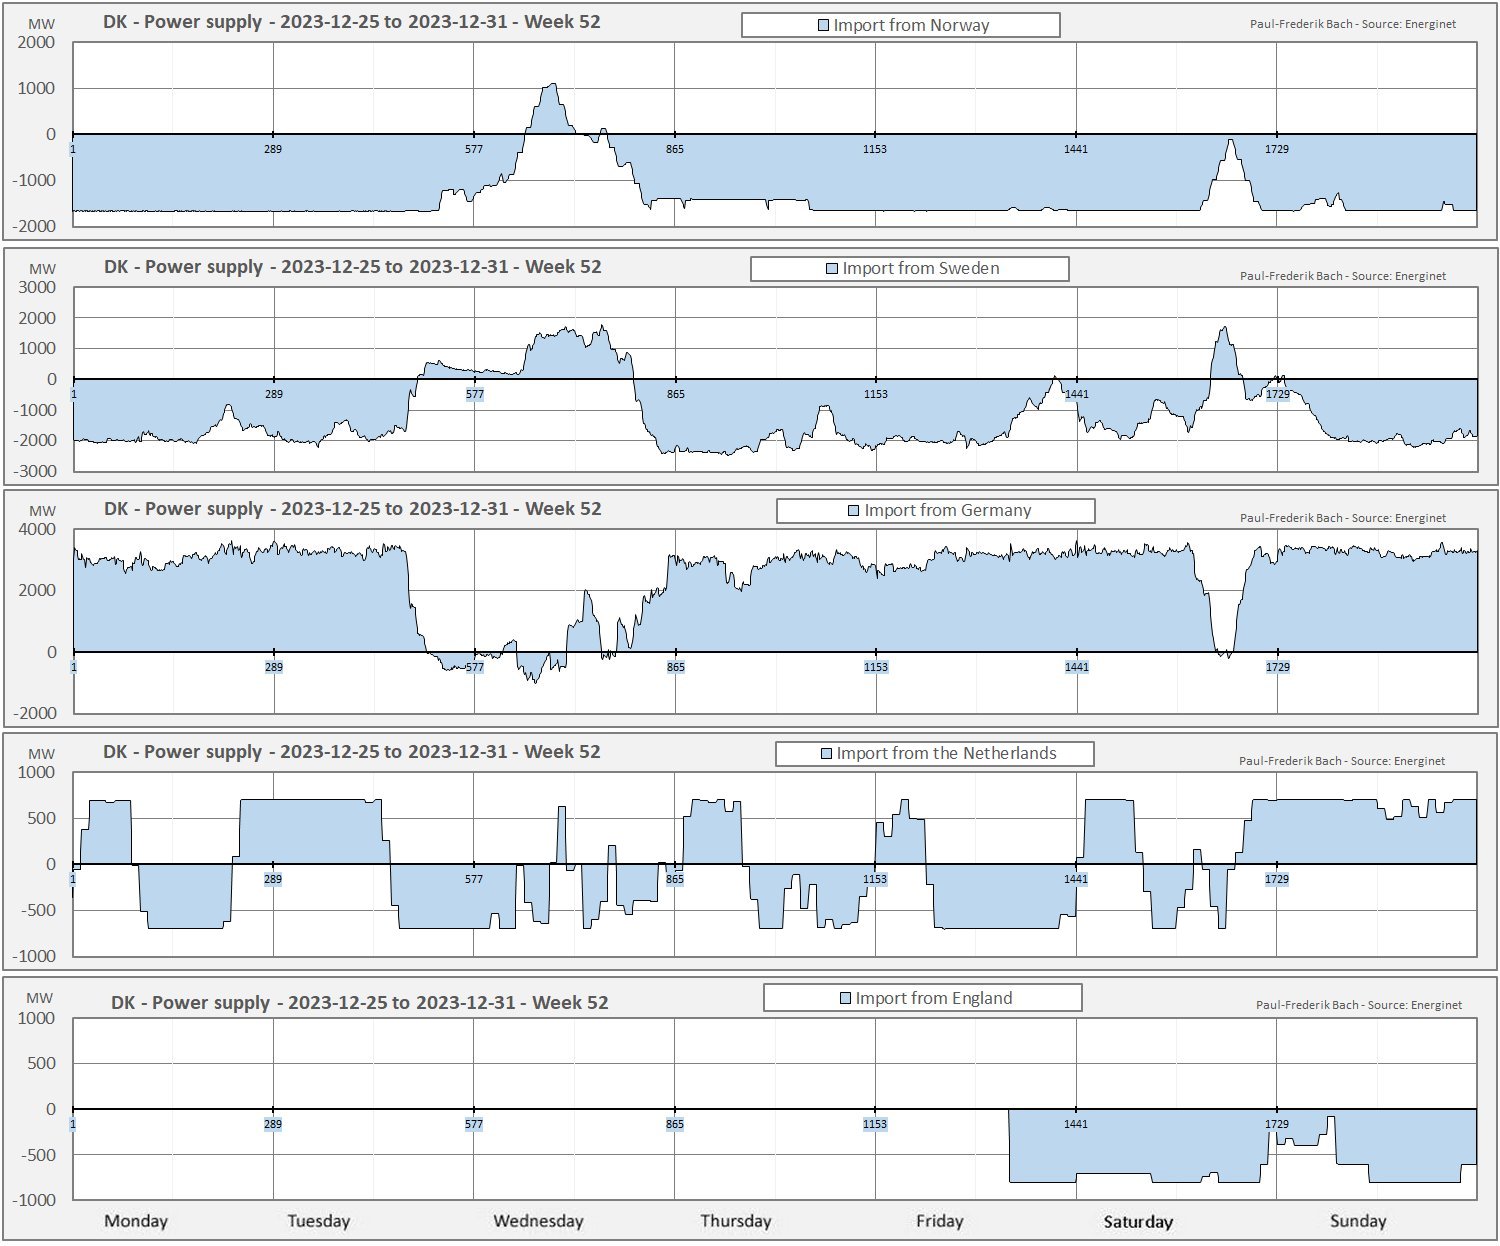Click the 577 marker in the Norway chart
The height and width of the screenshot is (1246, 1500).
coord(474,150)
